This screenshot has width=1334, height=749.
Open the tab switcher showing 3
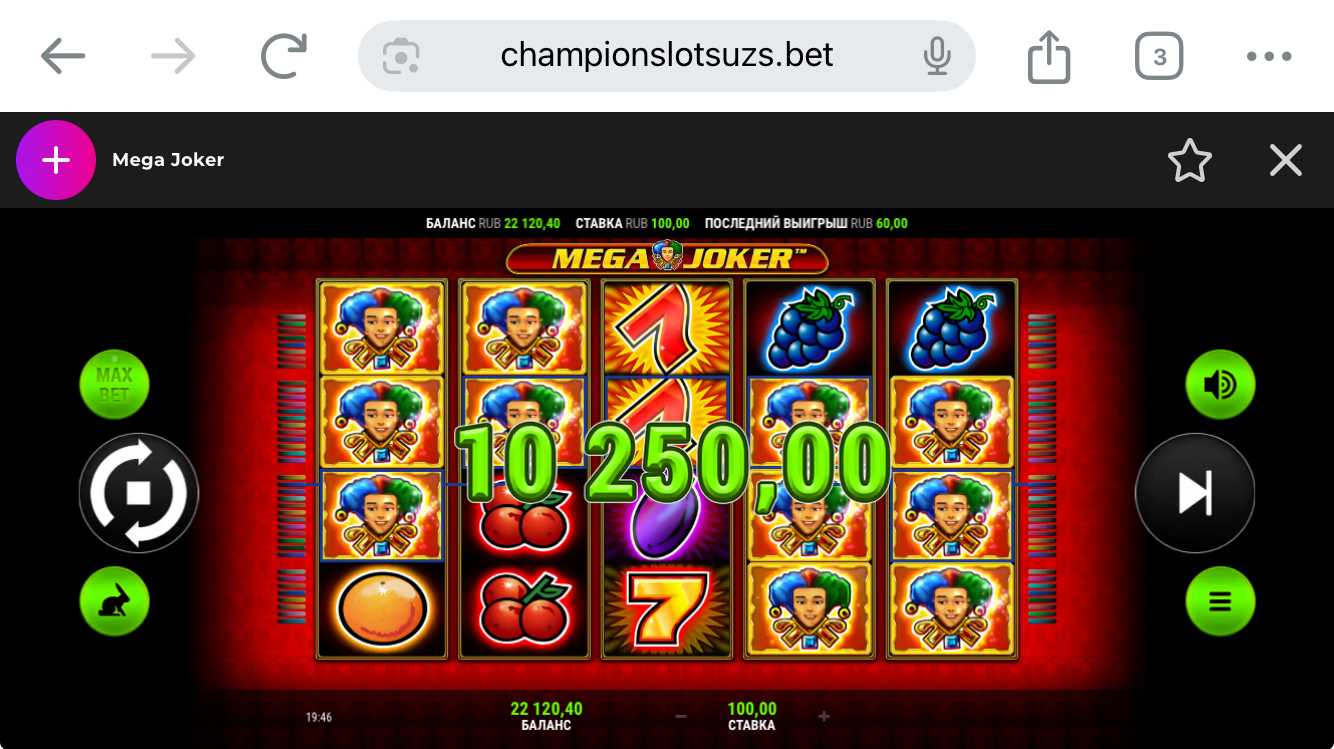pyautogui.click(x=1160, y=57)
